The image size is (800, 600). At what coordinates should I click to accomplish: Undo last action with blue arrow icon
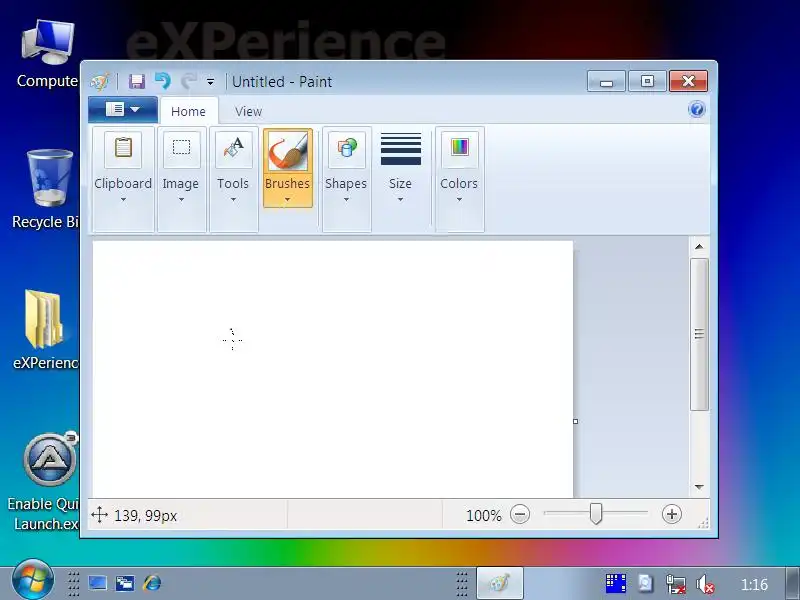pyautogui.click(x=163, y=81)
